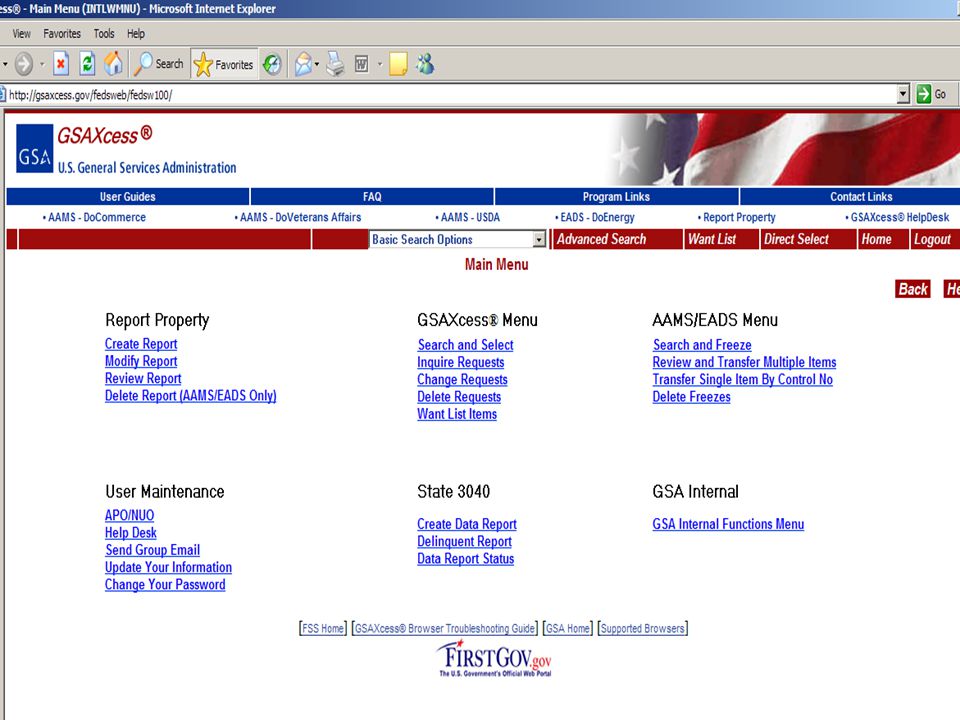Click the Messenger people icon
The height and width of the screenshot is (720, 960).
click(425, 64)
